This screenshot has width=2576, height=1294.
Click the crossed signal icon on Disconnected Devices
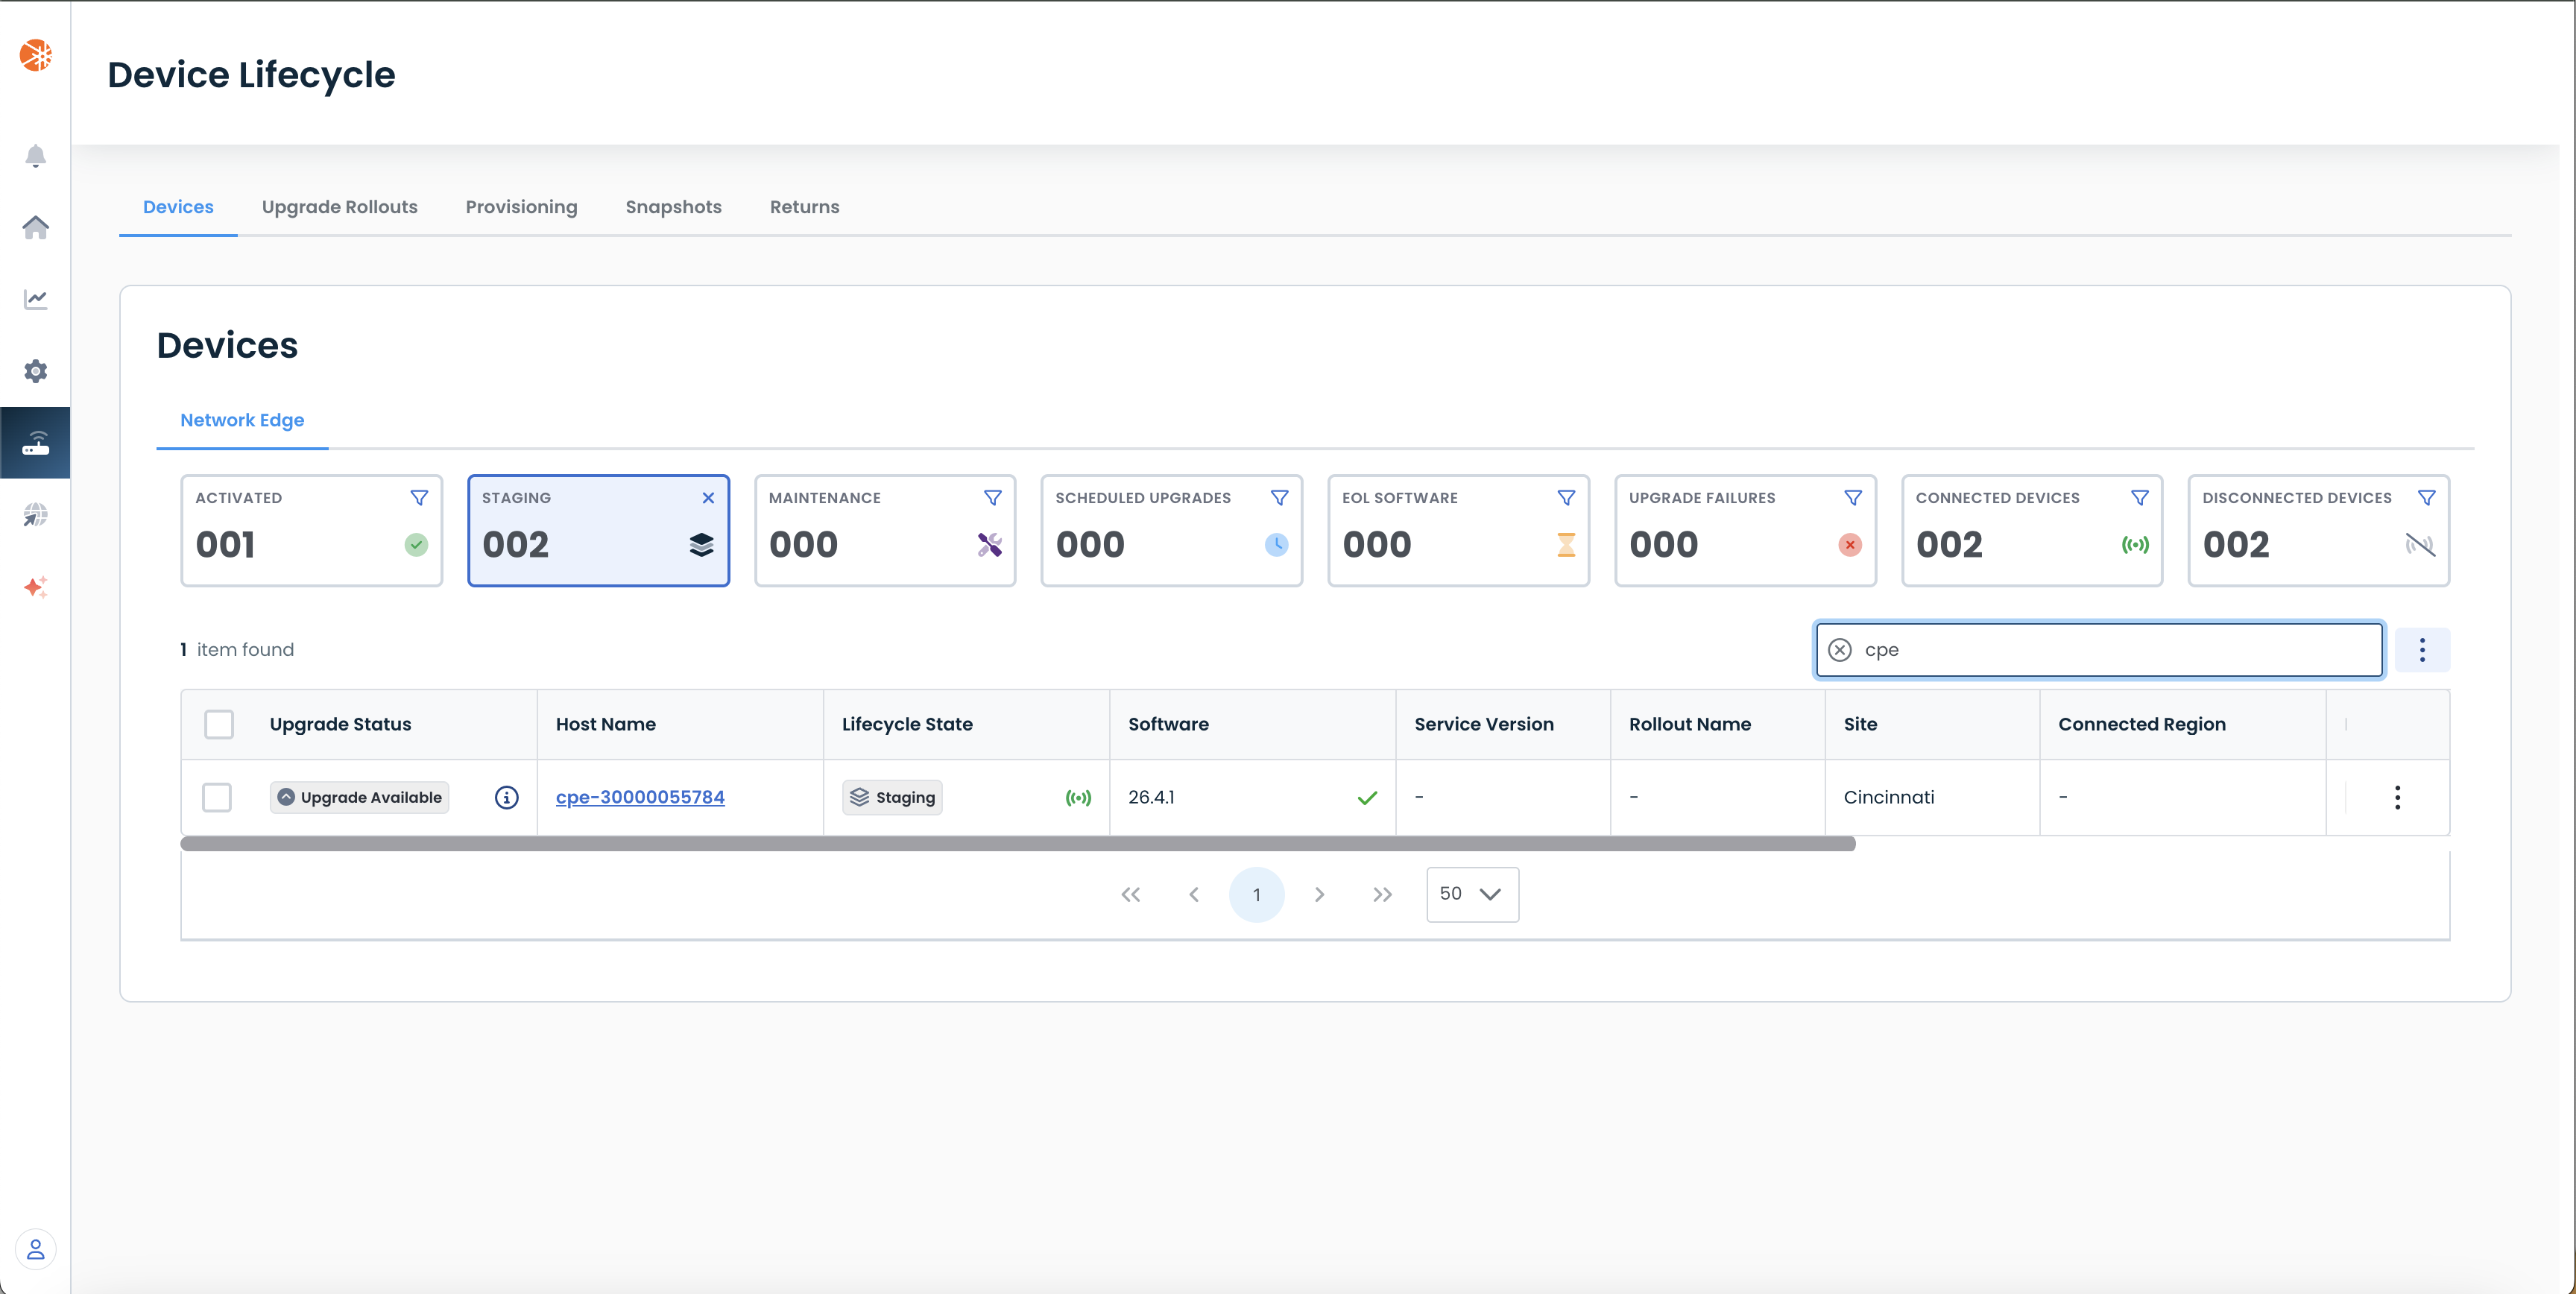(x=2420, y=545)
